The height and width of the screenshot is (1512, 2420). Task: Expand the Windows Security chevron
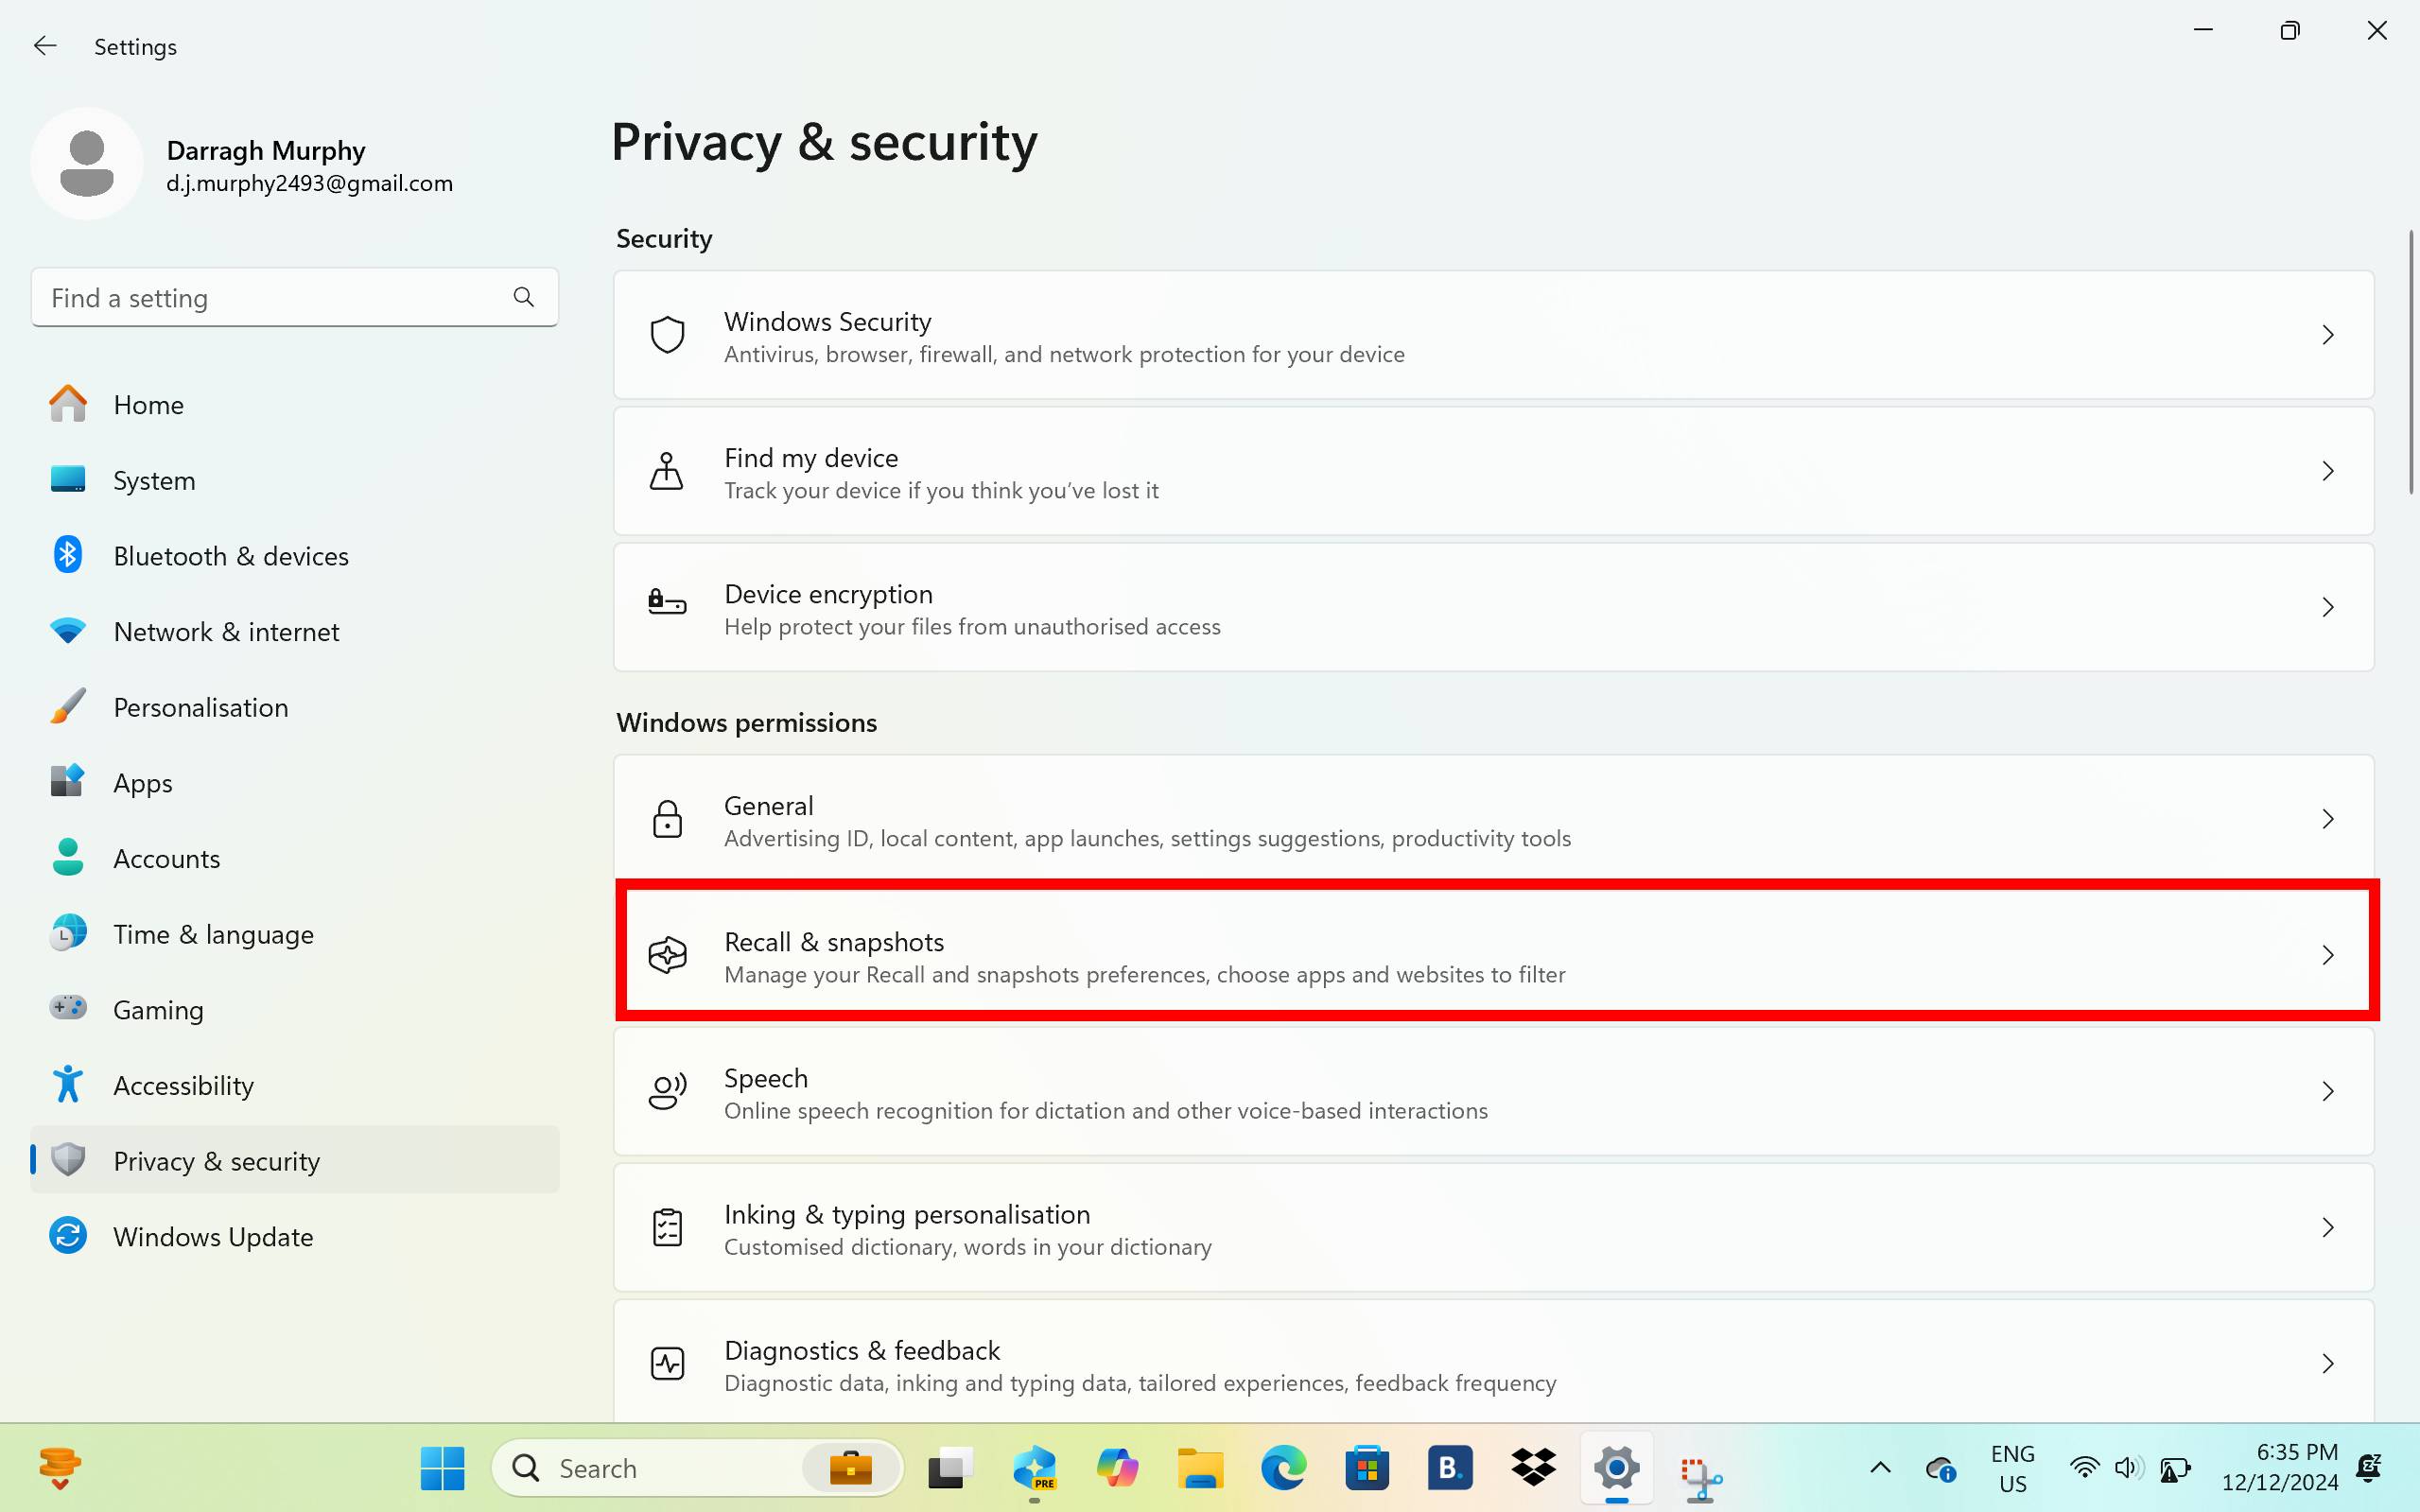pyautogui.click(x=2330, y=335)
